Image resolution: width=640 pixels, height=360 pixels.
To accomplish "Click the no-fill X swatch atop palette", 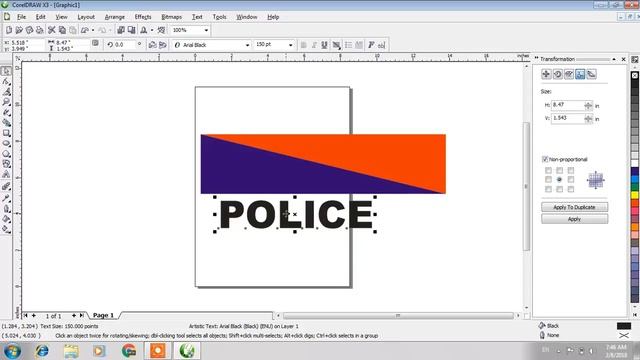I will 635,75.
